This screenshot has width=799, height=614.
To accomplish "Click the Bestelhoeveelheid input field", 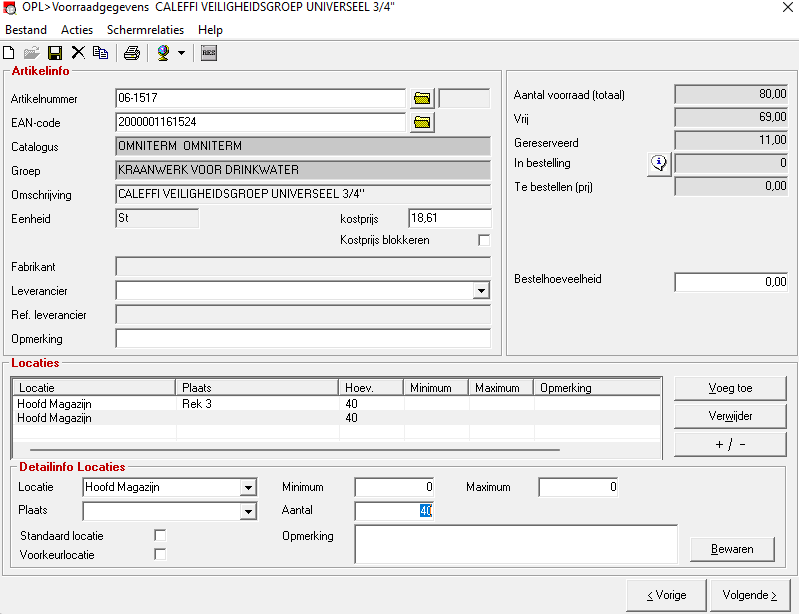I will pyautogui.click(x=731, y=282).
